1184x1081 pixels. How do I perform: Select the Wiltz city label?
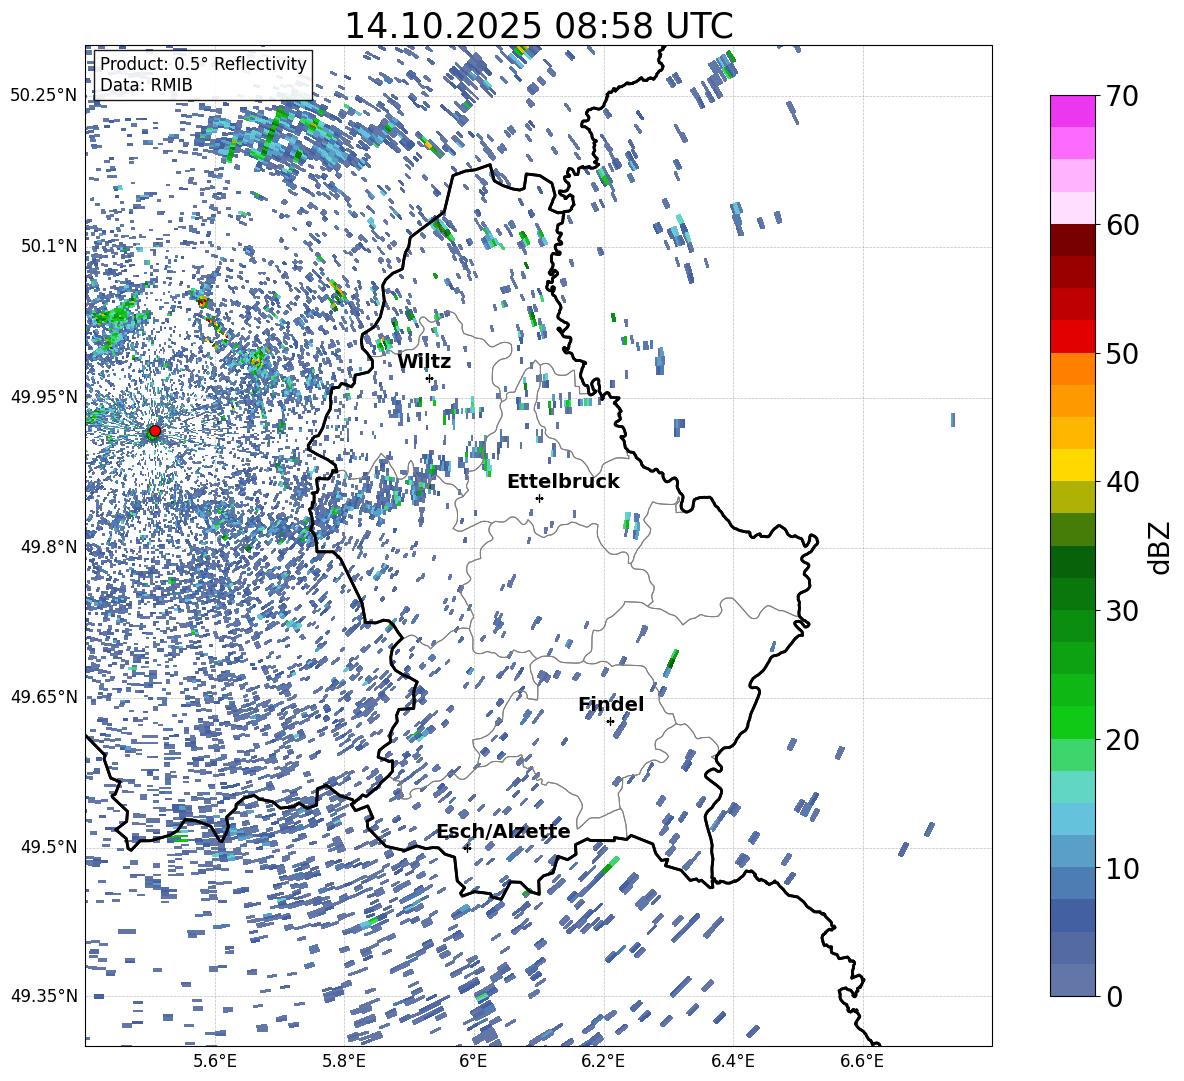[424, 362]
